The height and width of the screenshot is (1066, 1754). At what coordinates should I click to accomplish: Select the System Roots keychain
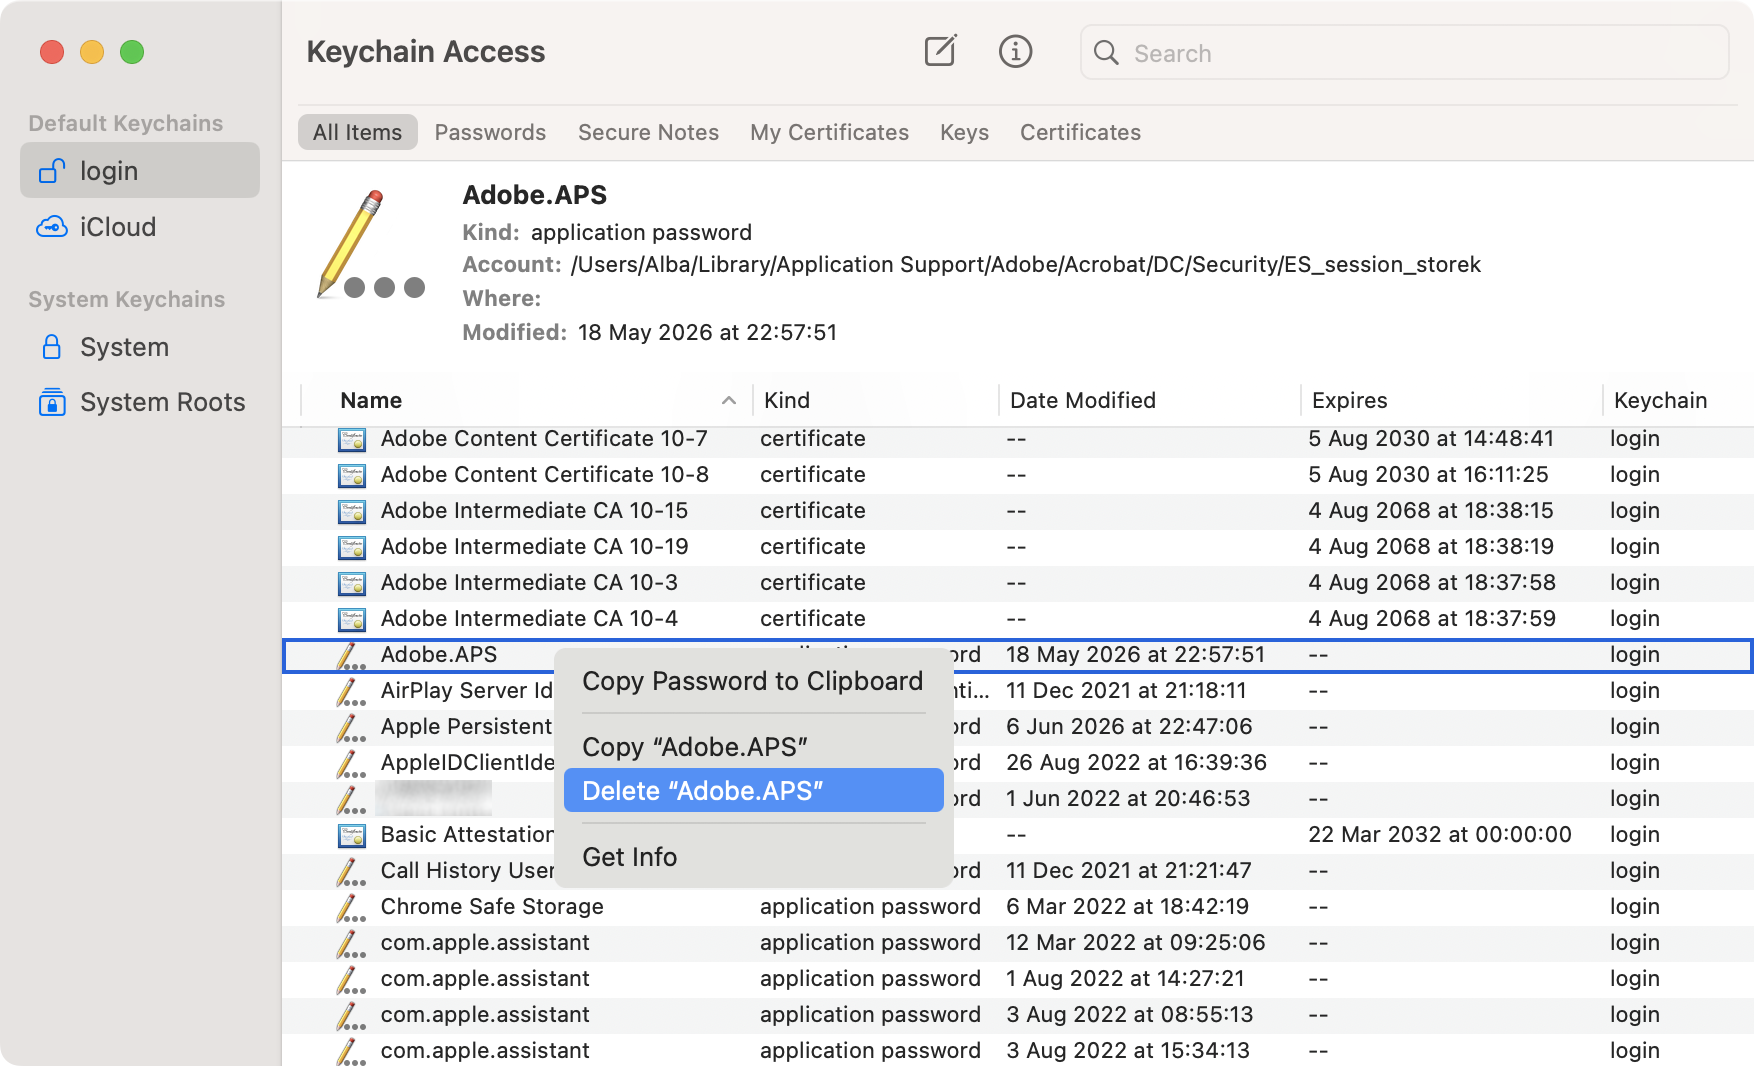point(140,402)
